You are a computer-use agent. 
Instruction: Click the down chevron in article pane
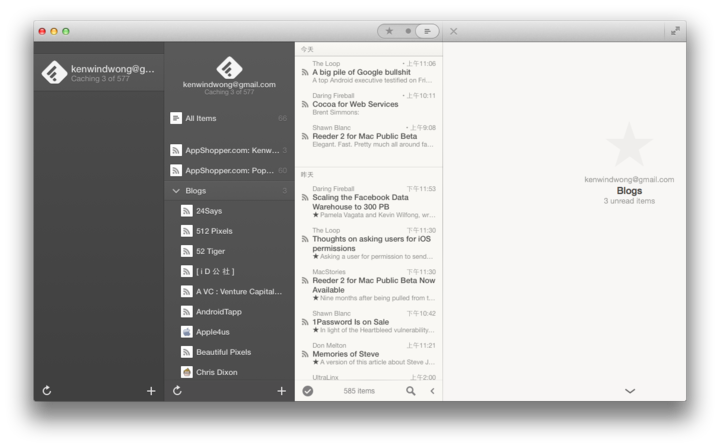coord(629,391)
